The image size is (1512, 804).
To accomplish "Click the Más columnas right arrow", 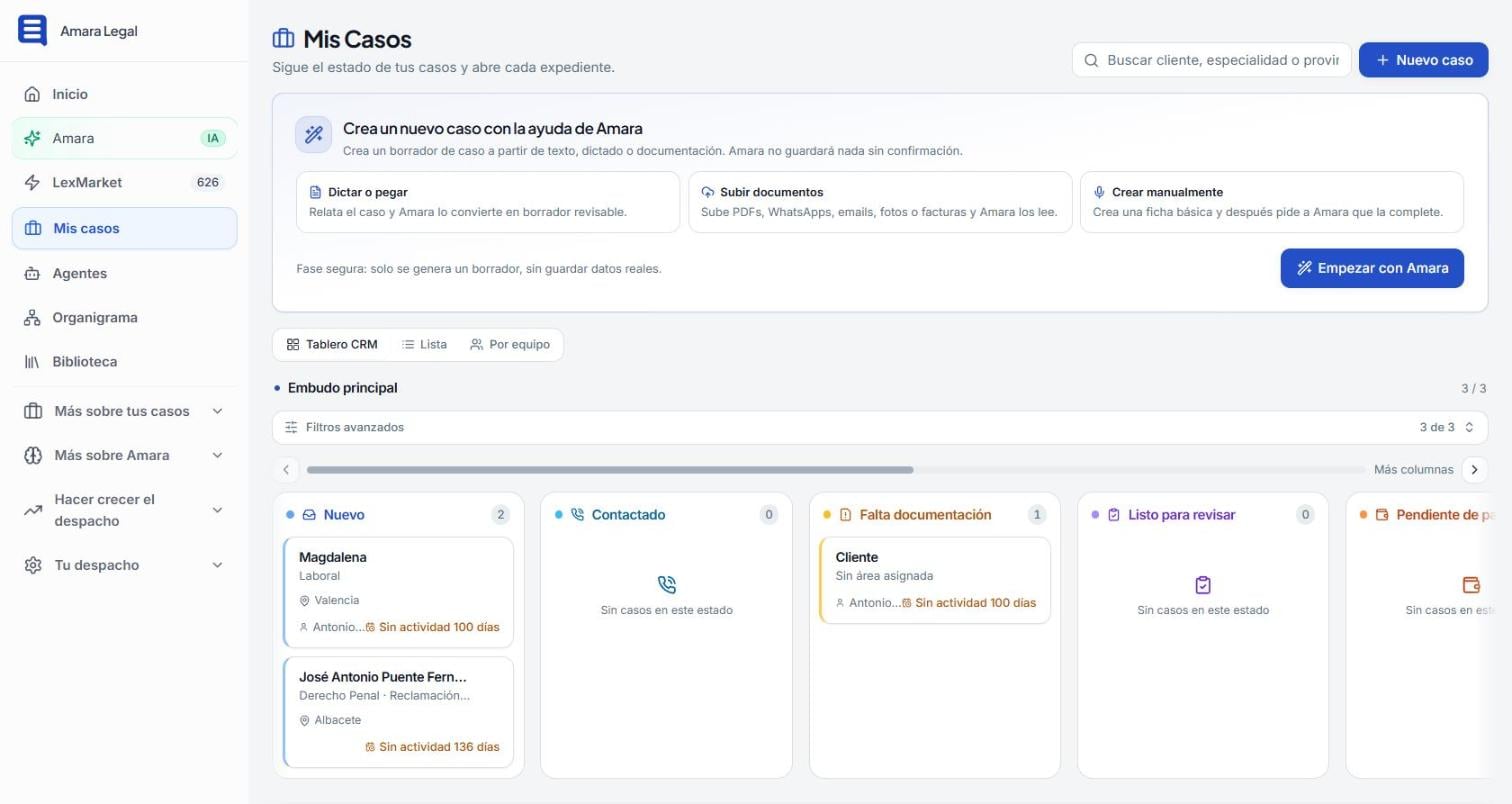I will (1474, 469).
